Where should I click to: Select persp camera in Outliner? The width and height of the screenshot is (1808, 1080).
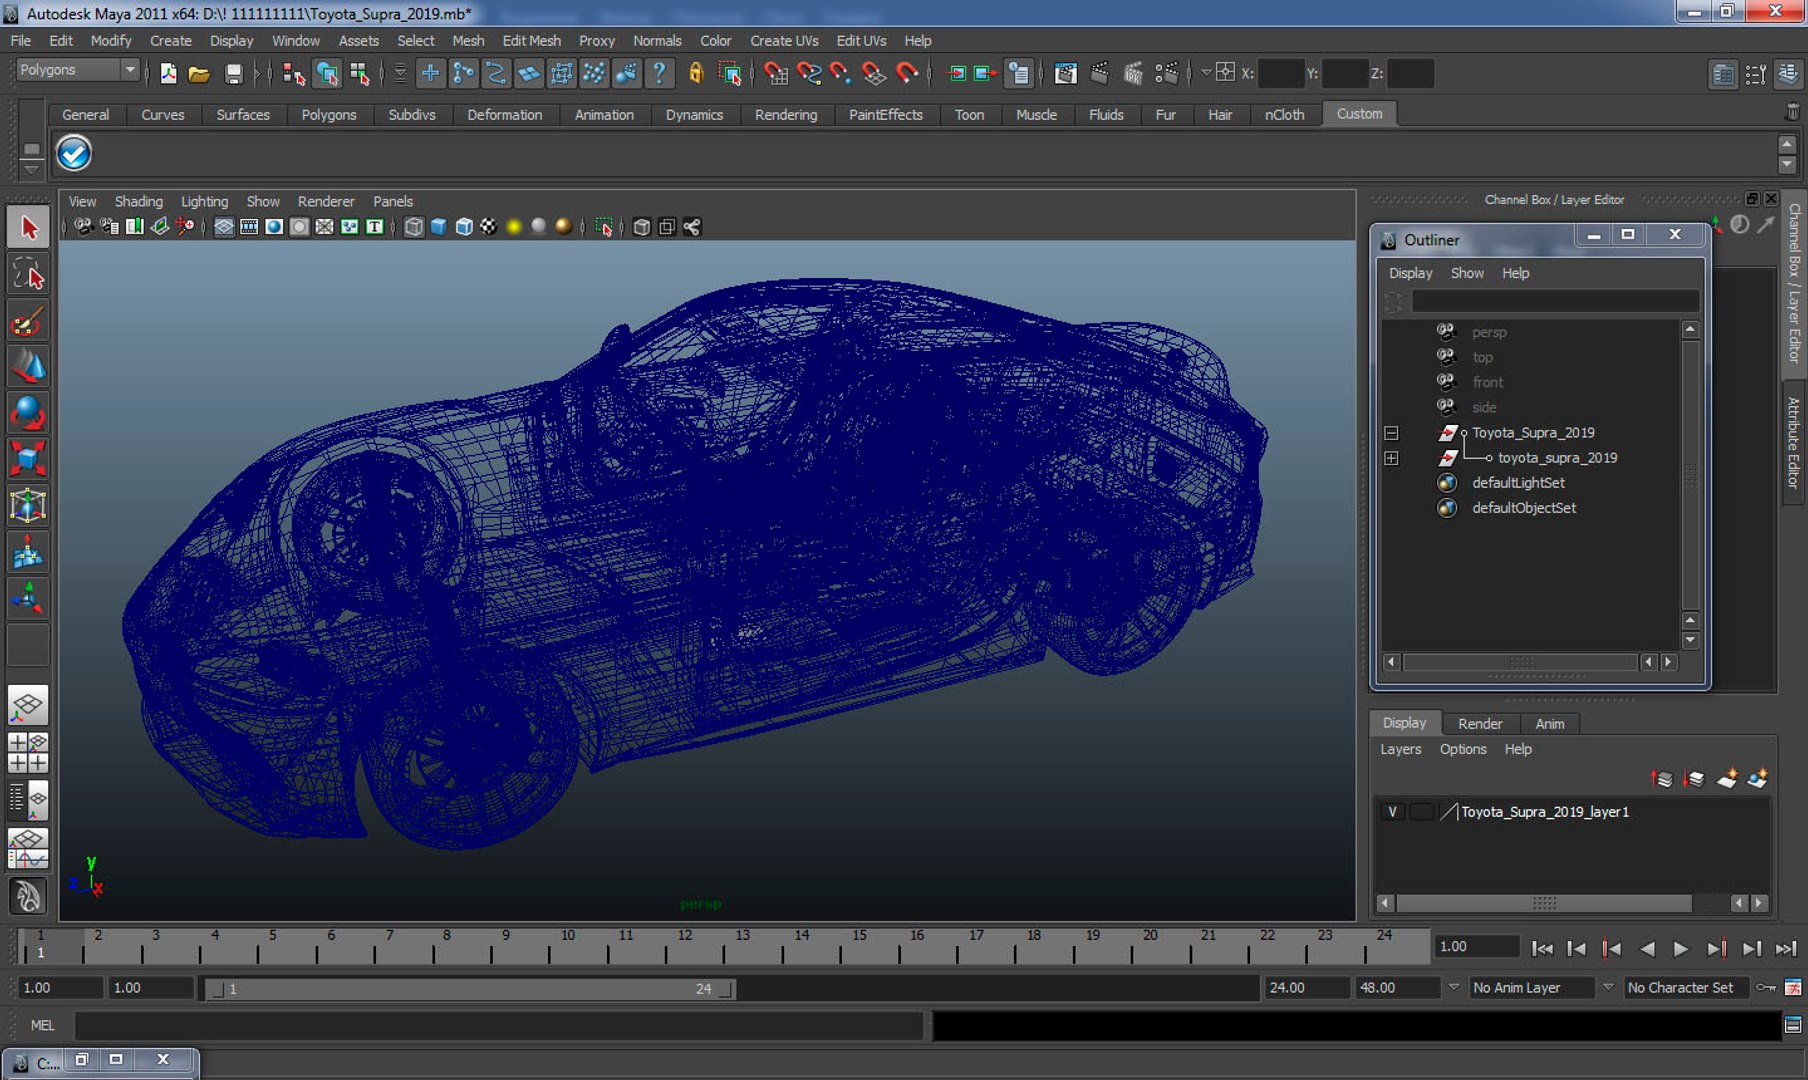1488,332
